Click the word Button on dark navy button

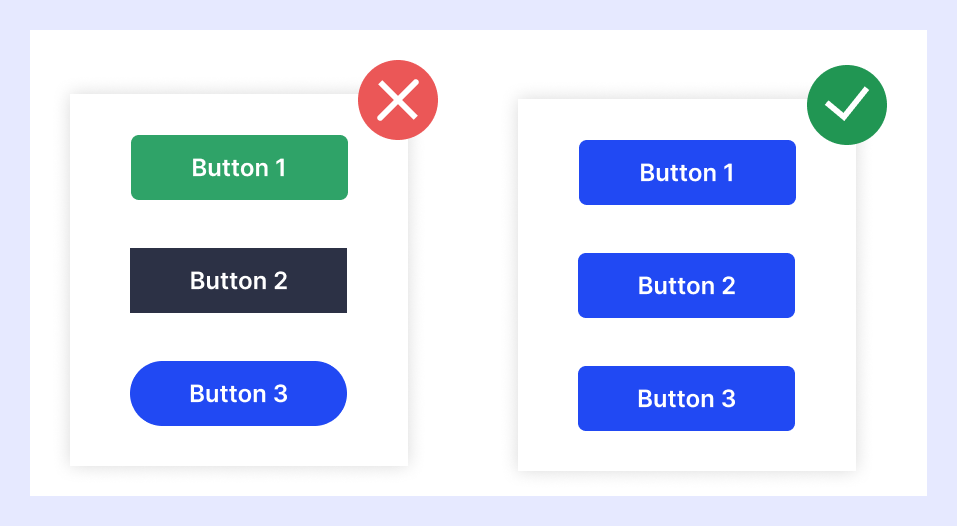coord(228,281)
